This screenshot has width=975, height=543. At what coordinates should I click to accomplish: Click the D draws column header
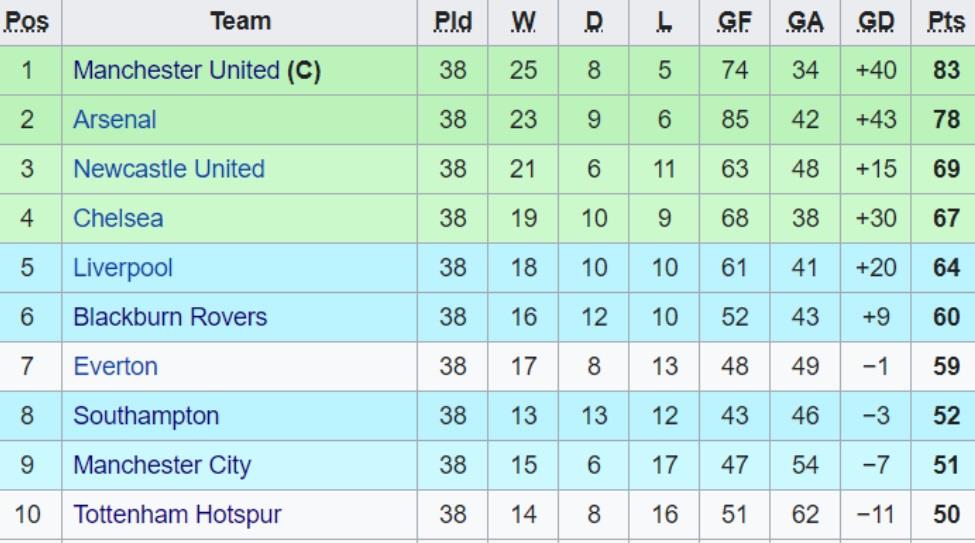click(x=594, y=22)
